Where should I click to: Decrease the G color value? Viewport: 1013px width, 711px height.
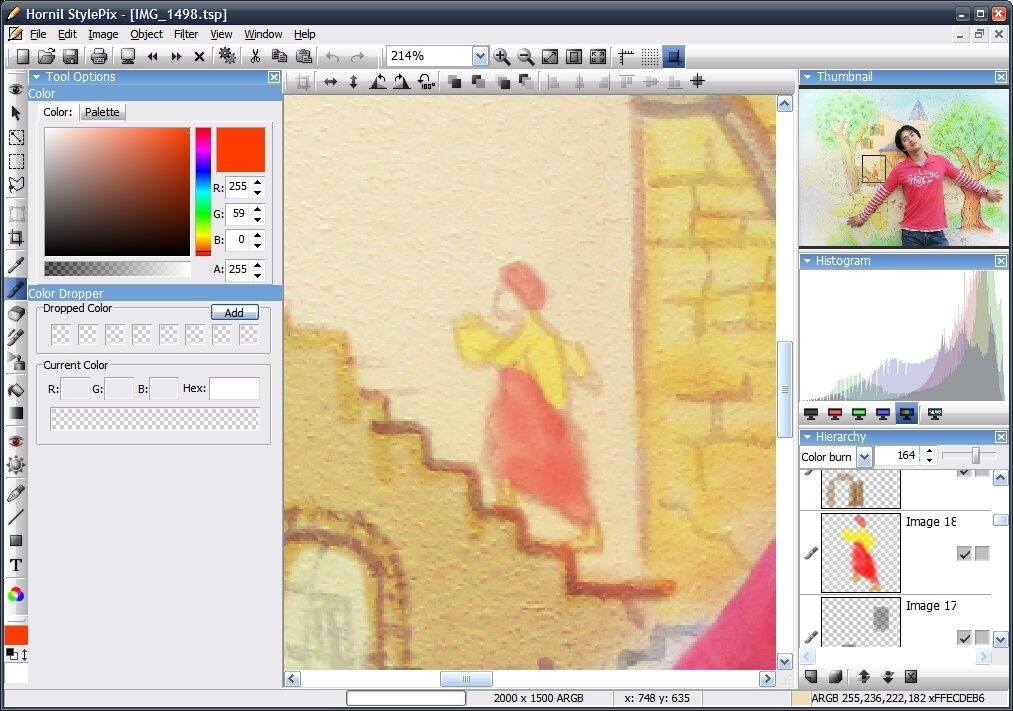click(258, 219)
